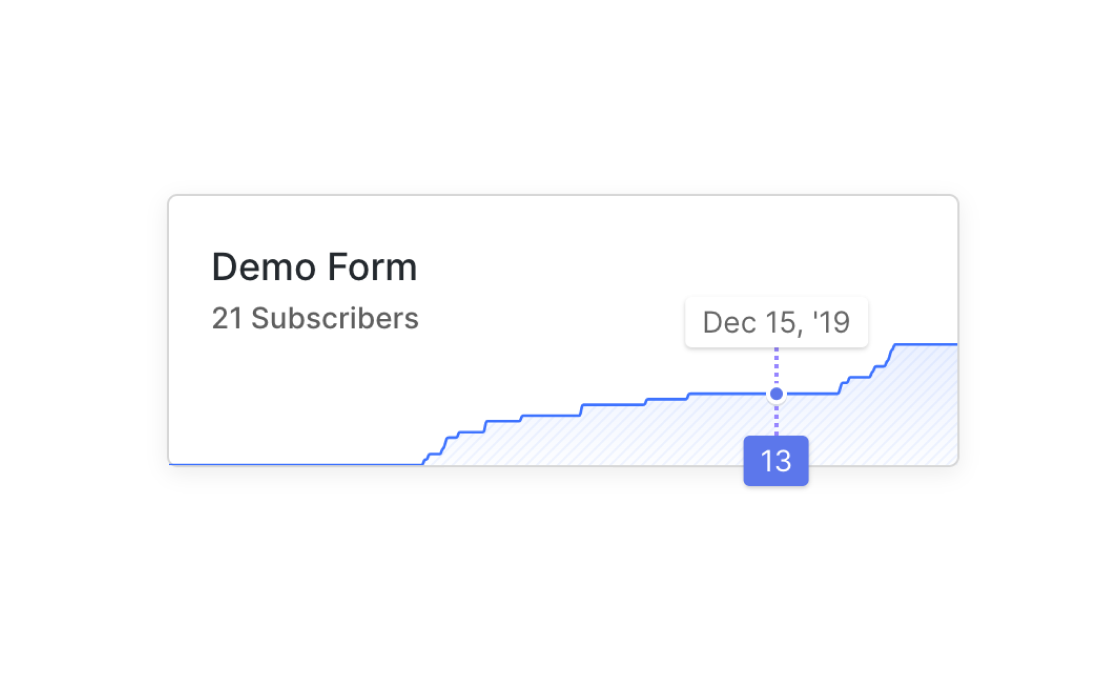Select the highlighted data point dot
This screenshot has width=1120, height=678.
coord(776,394)
